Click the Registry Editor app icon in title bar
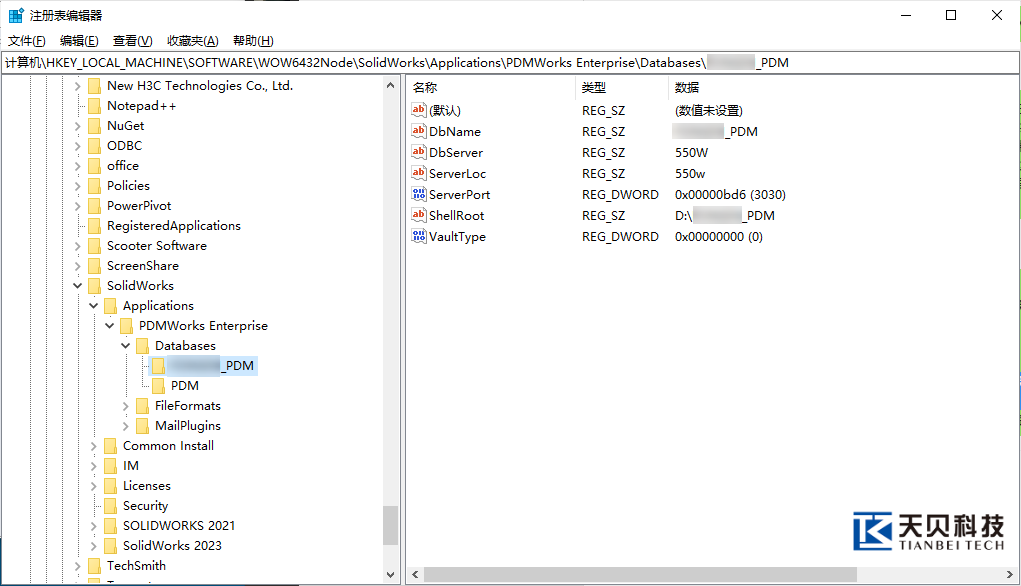Image resolution: width=1021 pixels, height=586 pixels. coord(16,15)
